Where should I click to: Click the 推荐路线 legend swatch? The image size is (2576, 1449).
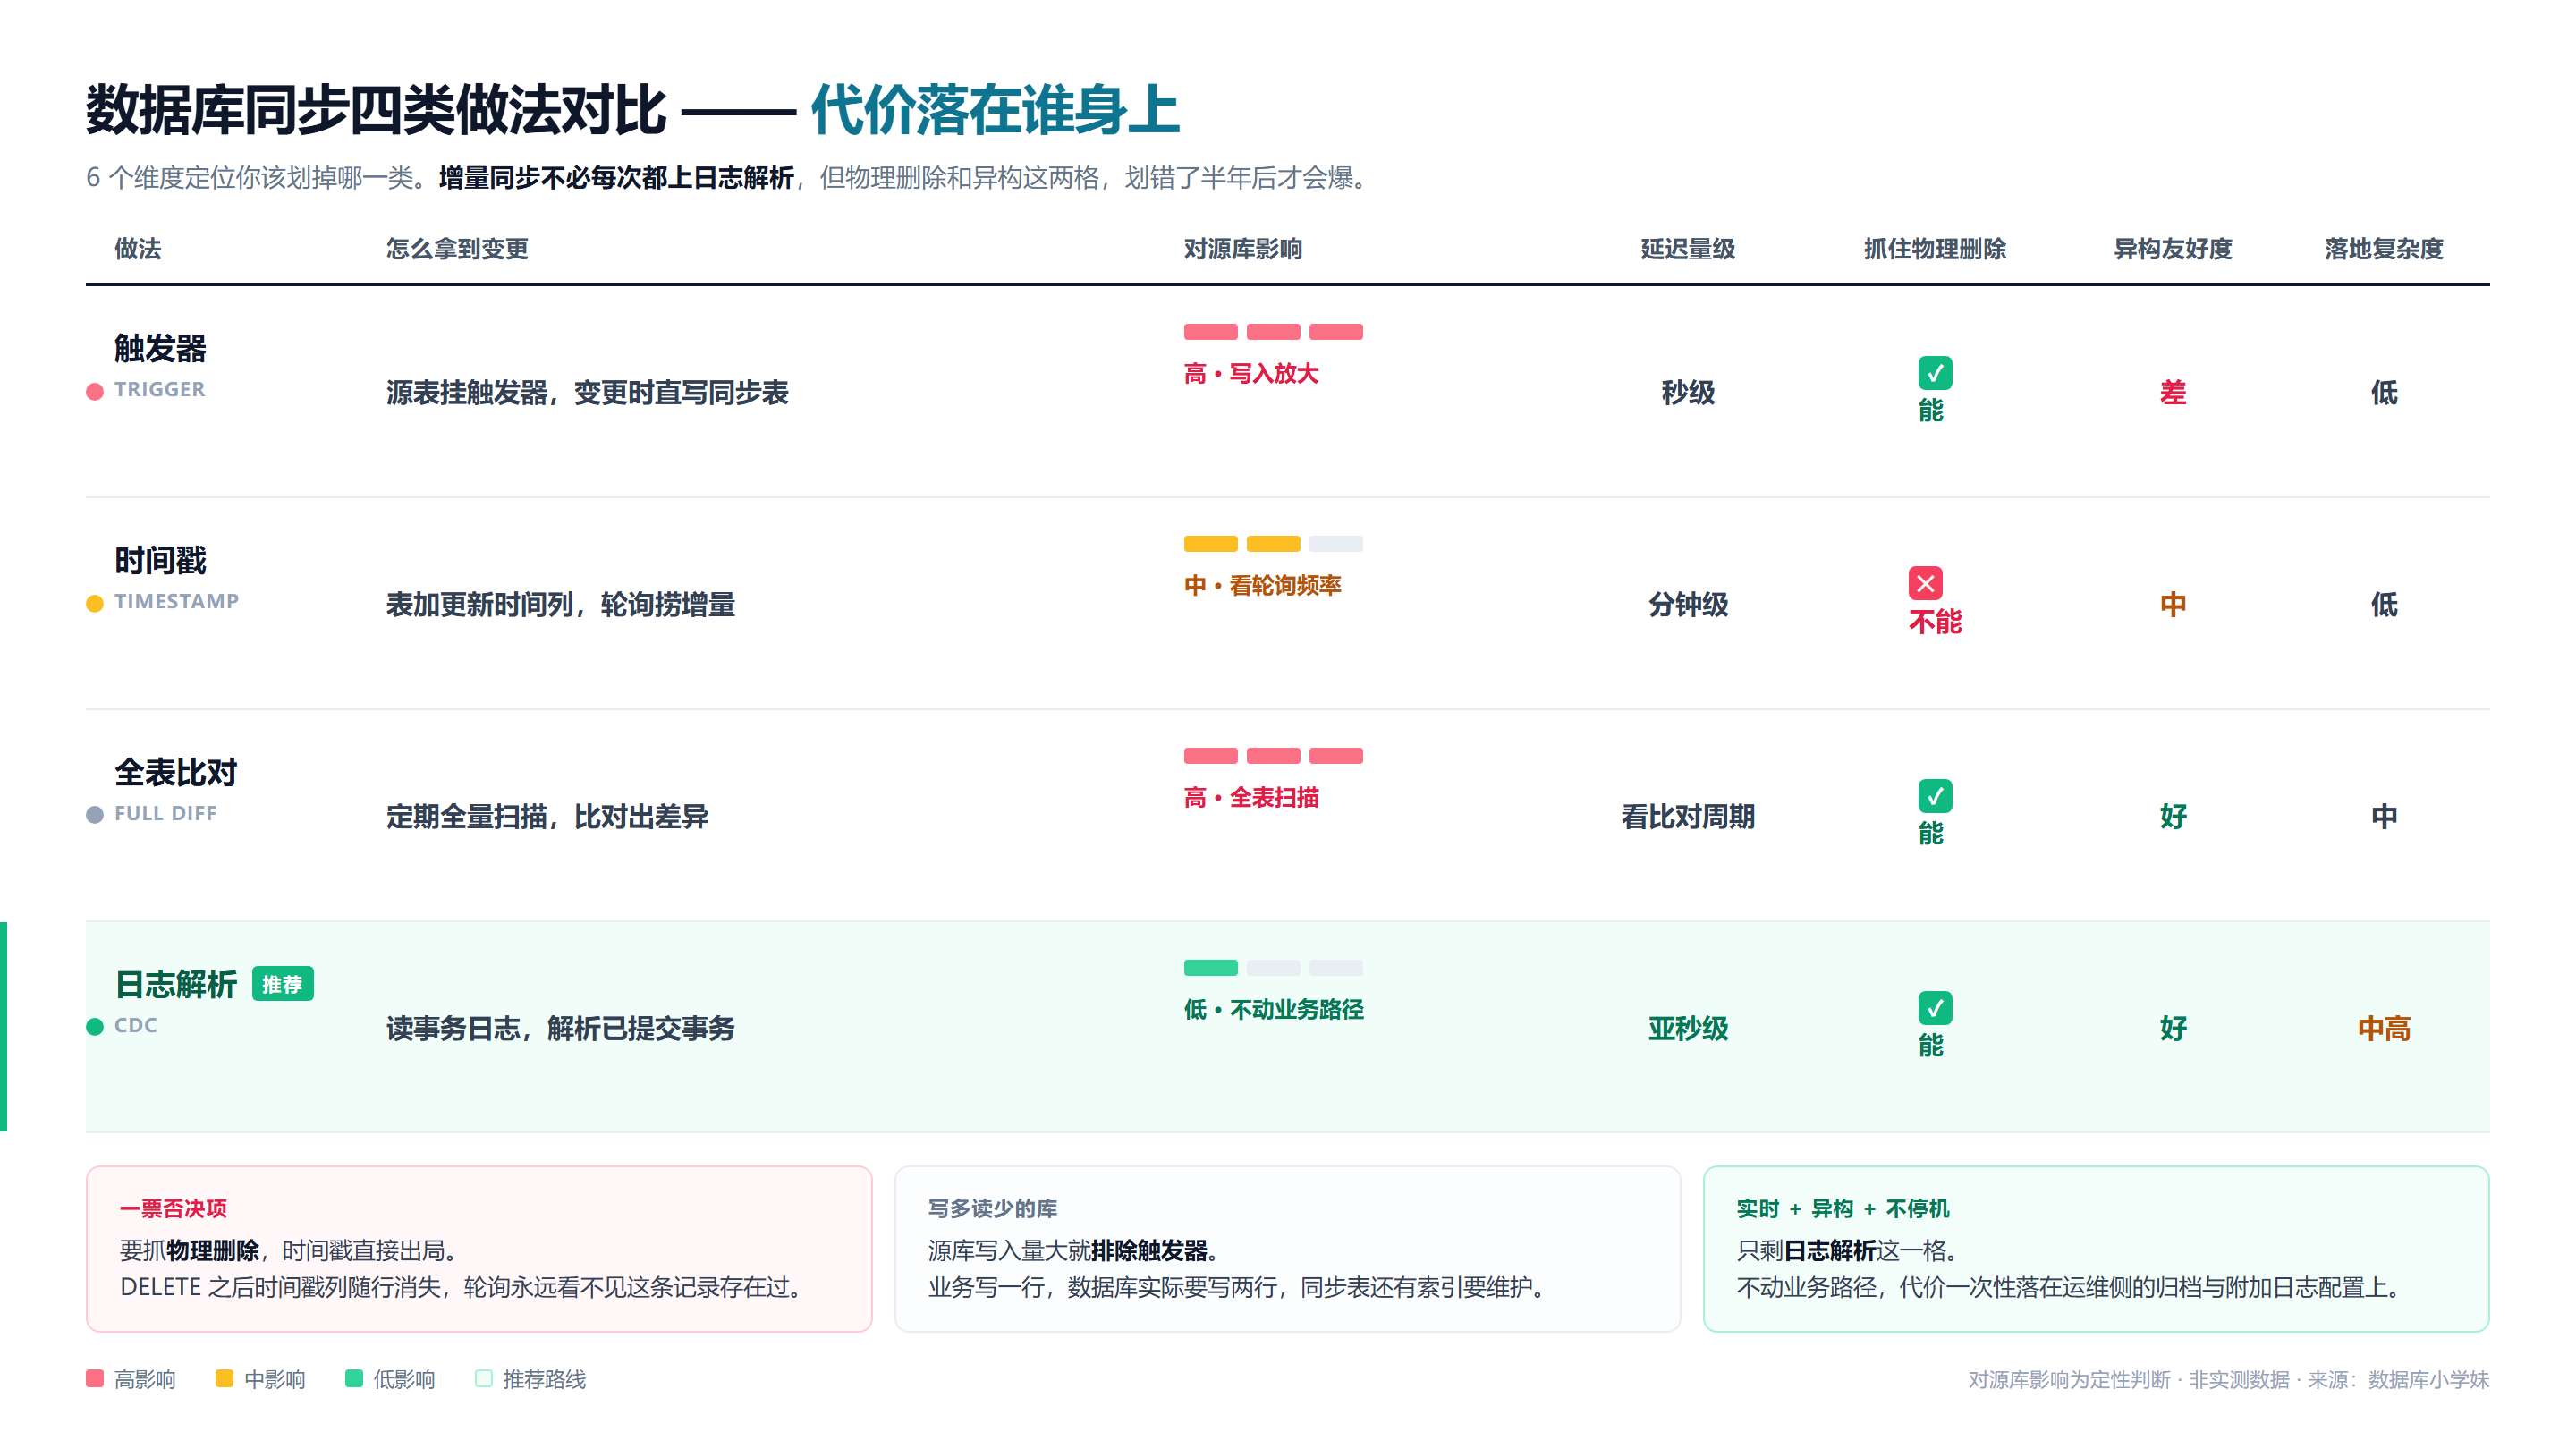click(x=484, y=1378)
